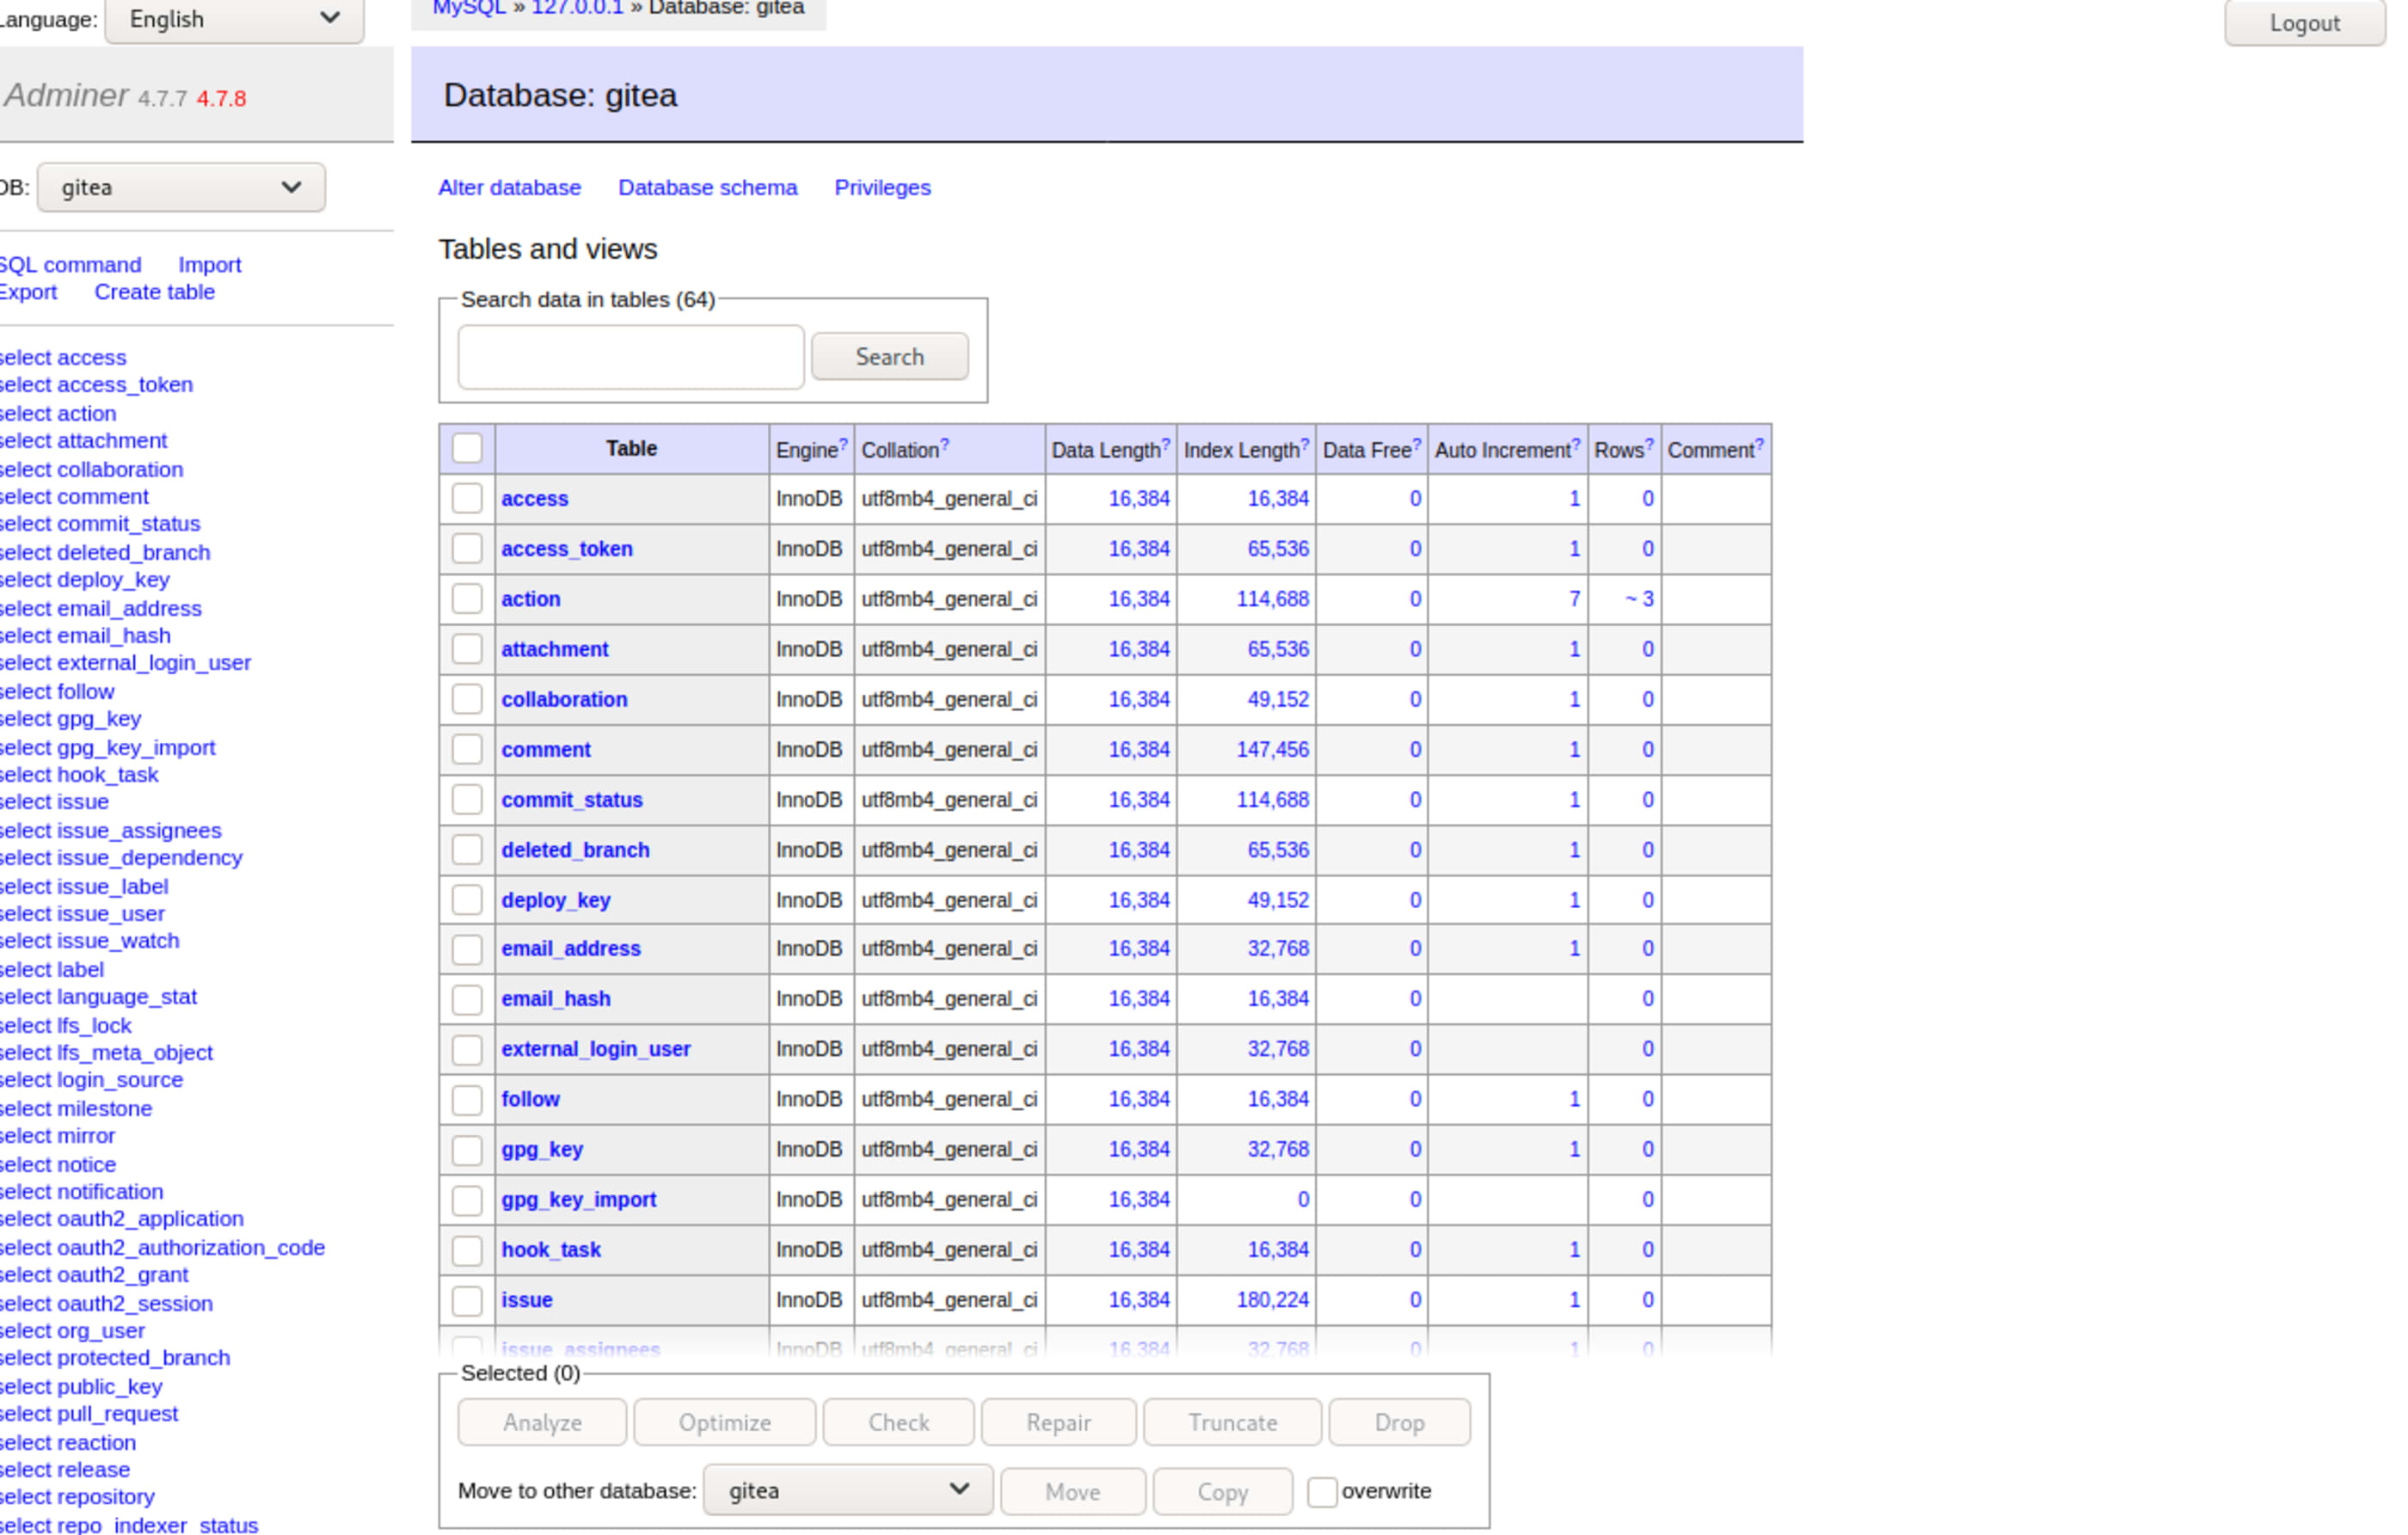Open the collaboration table link
The height and width of the screenshot is (1535, 2408).
564,699
